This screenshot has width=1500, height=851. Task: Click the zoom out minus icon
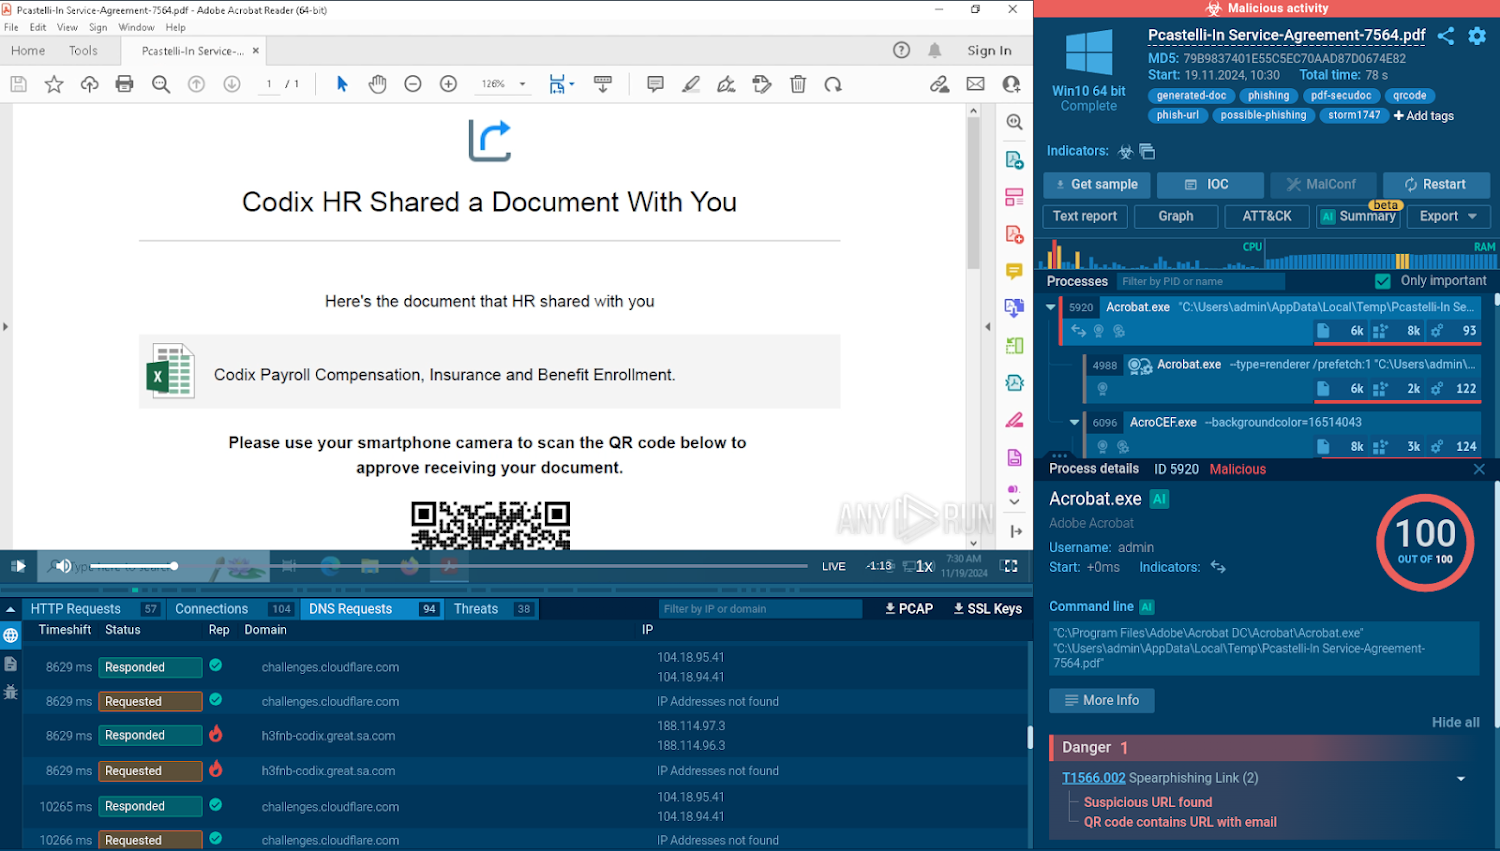412,84
